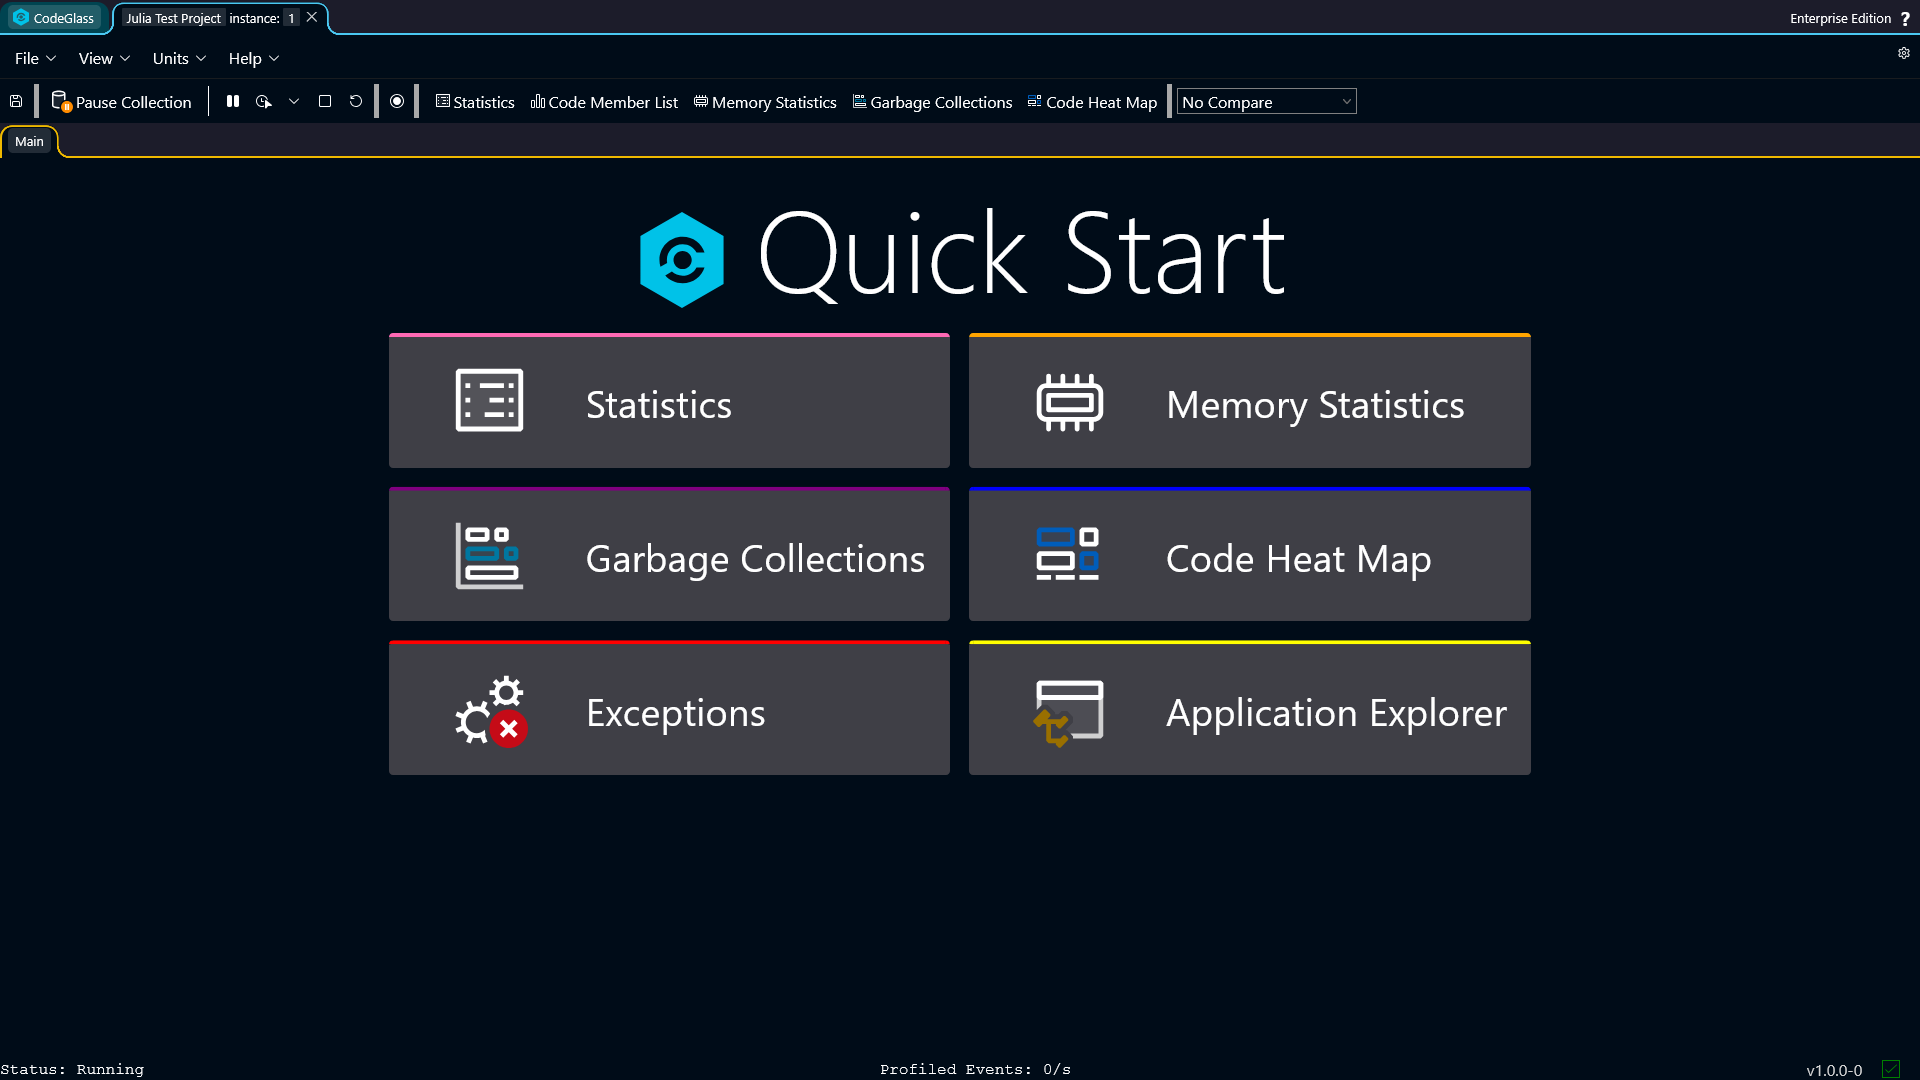Screen dimensions: 1920x1080
Task: Open the No Compare dropdown
Action: click(x=1266, y=102)
